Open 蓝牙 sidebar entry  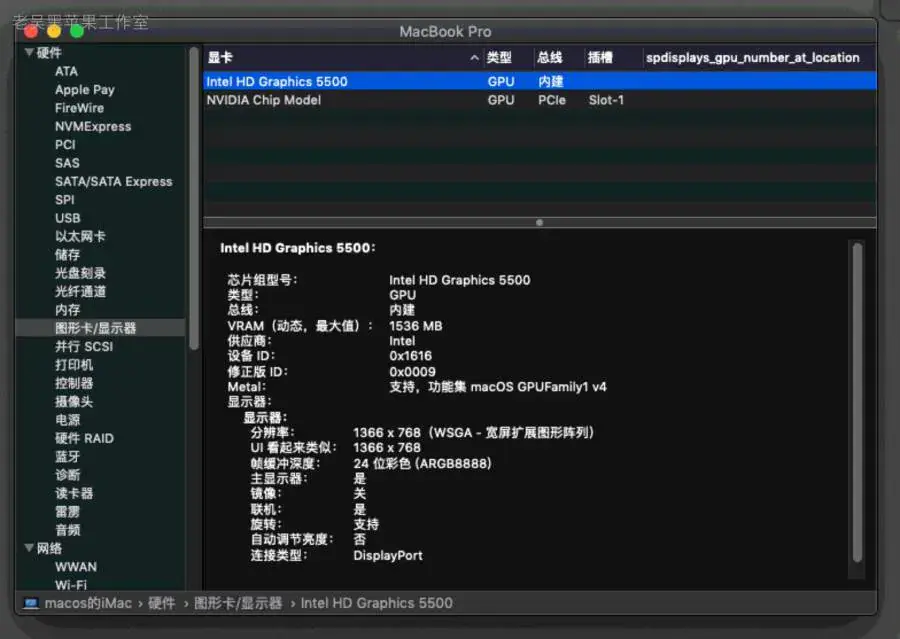(67, 456)
